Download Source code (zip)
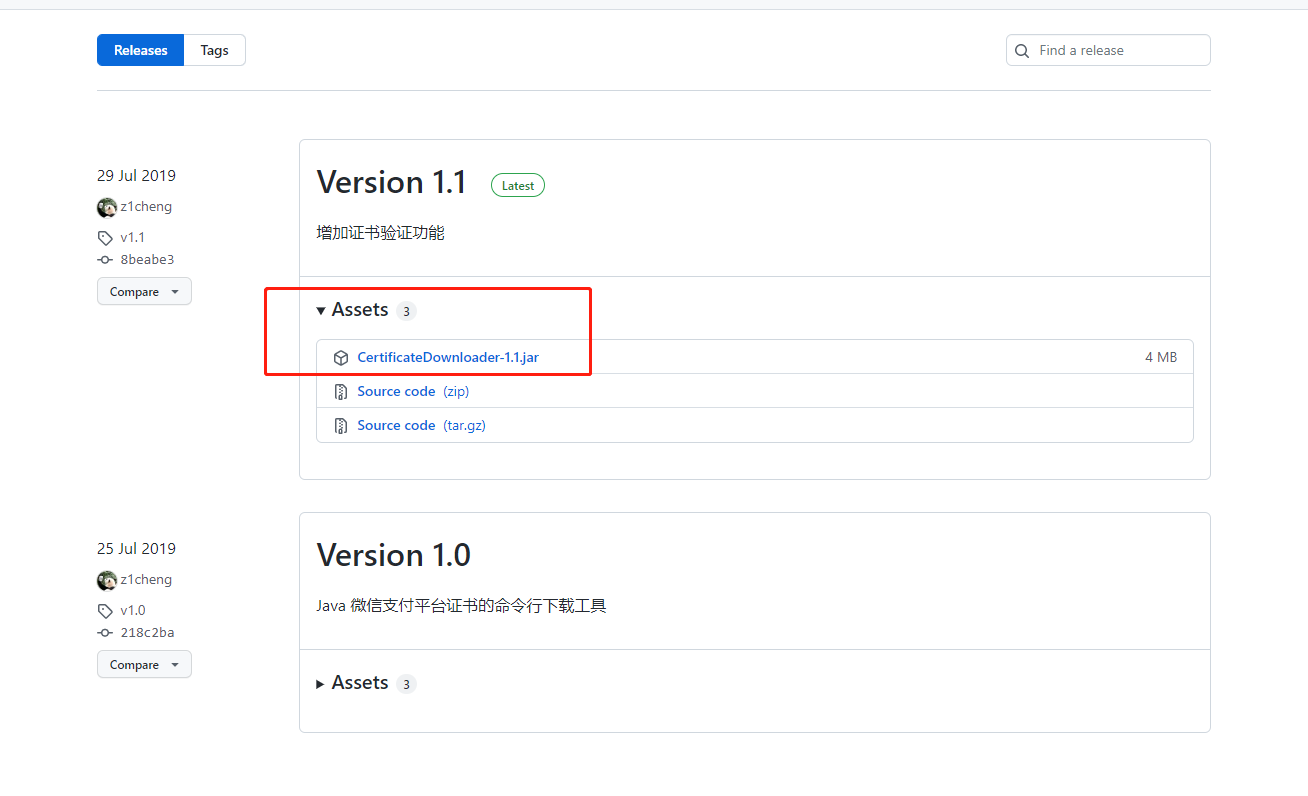1308x796 pixels. (x=413, y=391)
